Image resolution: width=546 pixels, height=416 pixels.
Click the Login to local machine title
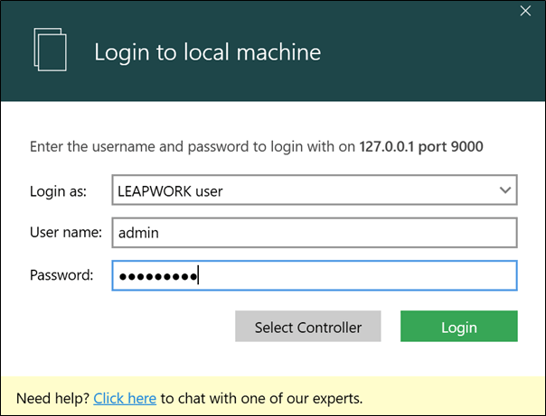(208, 52)
